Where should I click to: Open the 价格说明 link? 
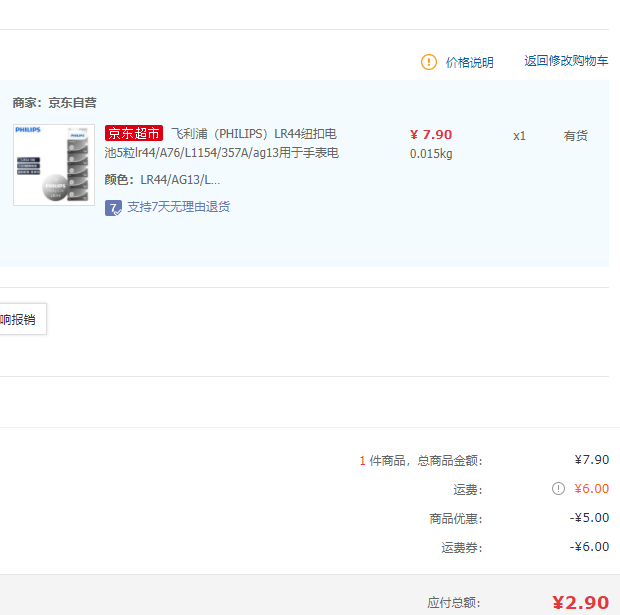pyautogui.click(x=470, y=62)
